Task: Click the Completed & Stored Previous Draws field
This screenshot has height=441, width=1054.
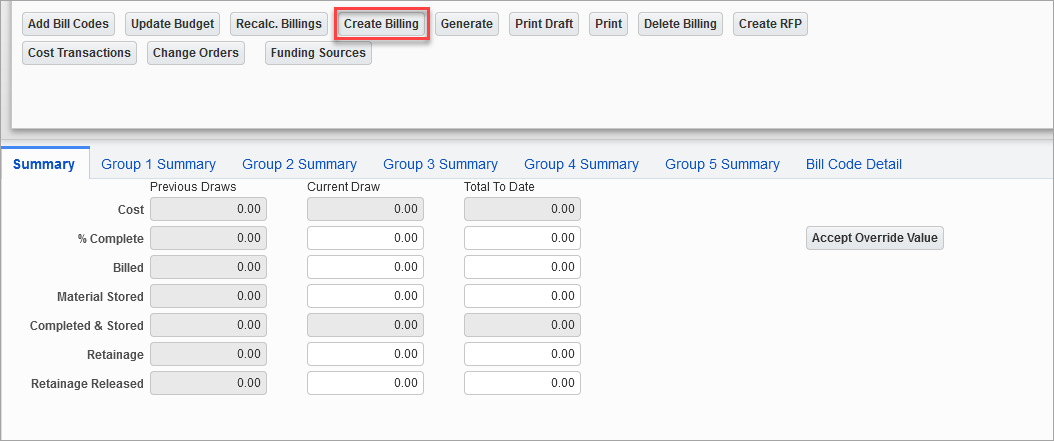Action: (x=208, y=325)
